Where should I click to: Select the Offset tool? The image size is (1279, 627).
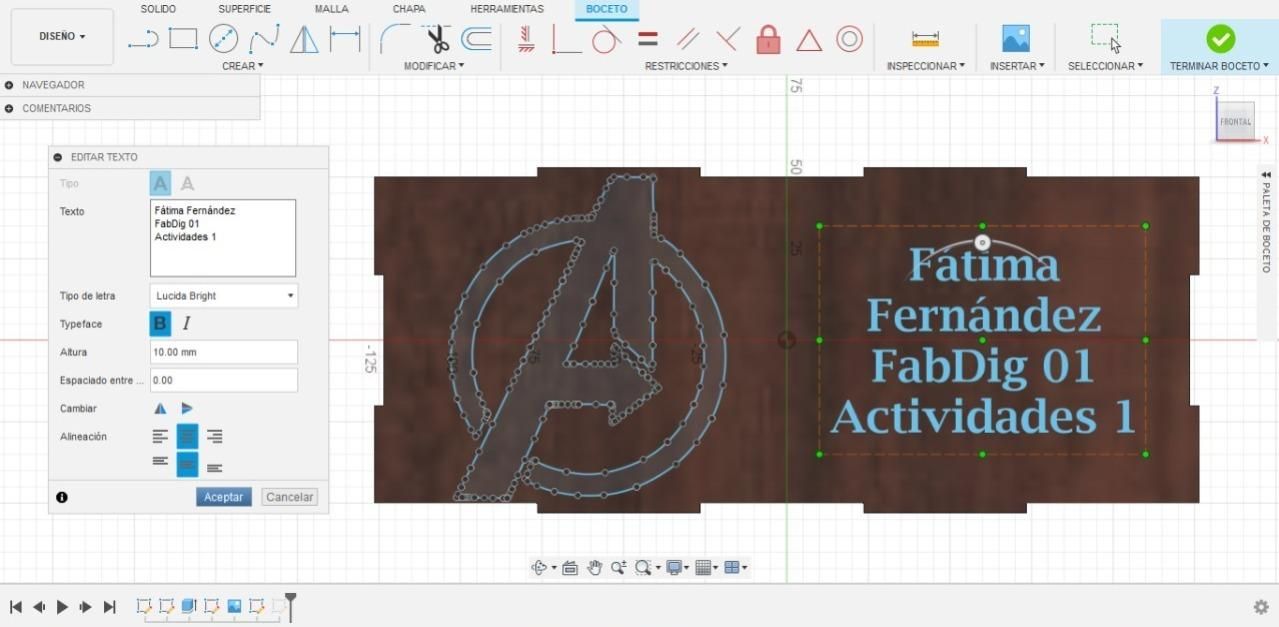click(476, 39)
